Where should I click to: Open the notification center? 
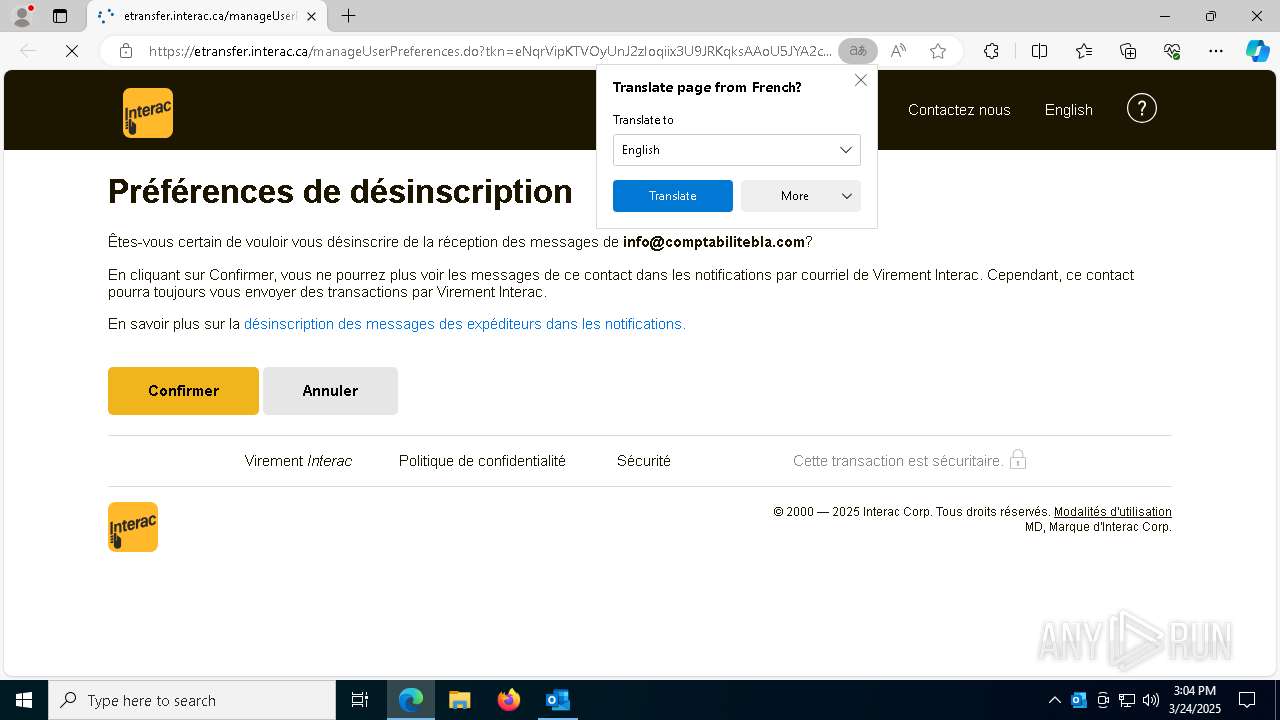coord(1247,700)
